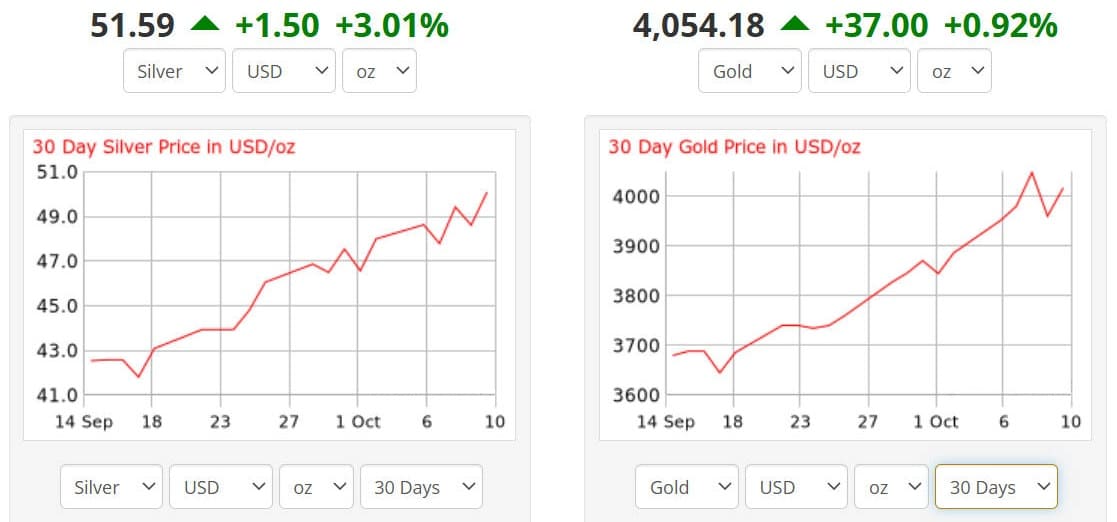The height and width of the screenshot is (522, 1117).
Task: Expand the oz unit dropdown above the silver chart
Action: [379, 72]
